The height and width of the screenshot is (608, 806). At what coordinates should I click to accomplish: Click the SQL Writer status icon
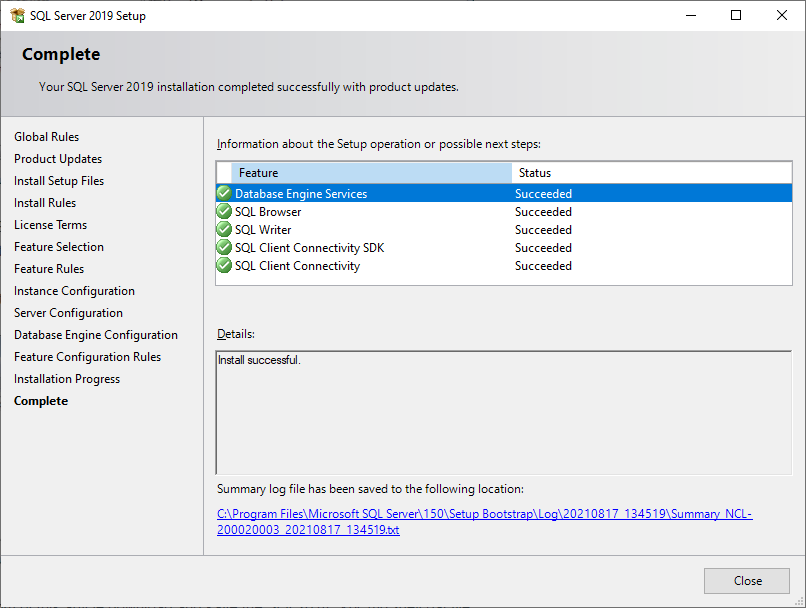point(224,229)
